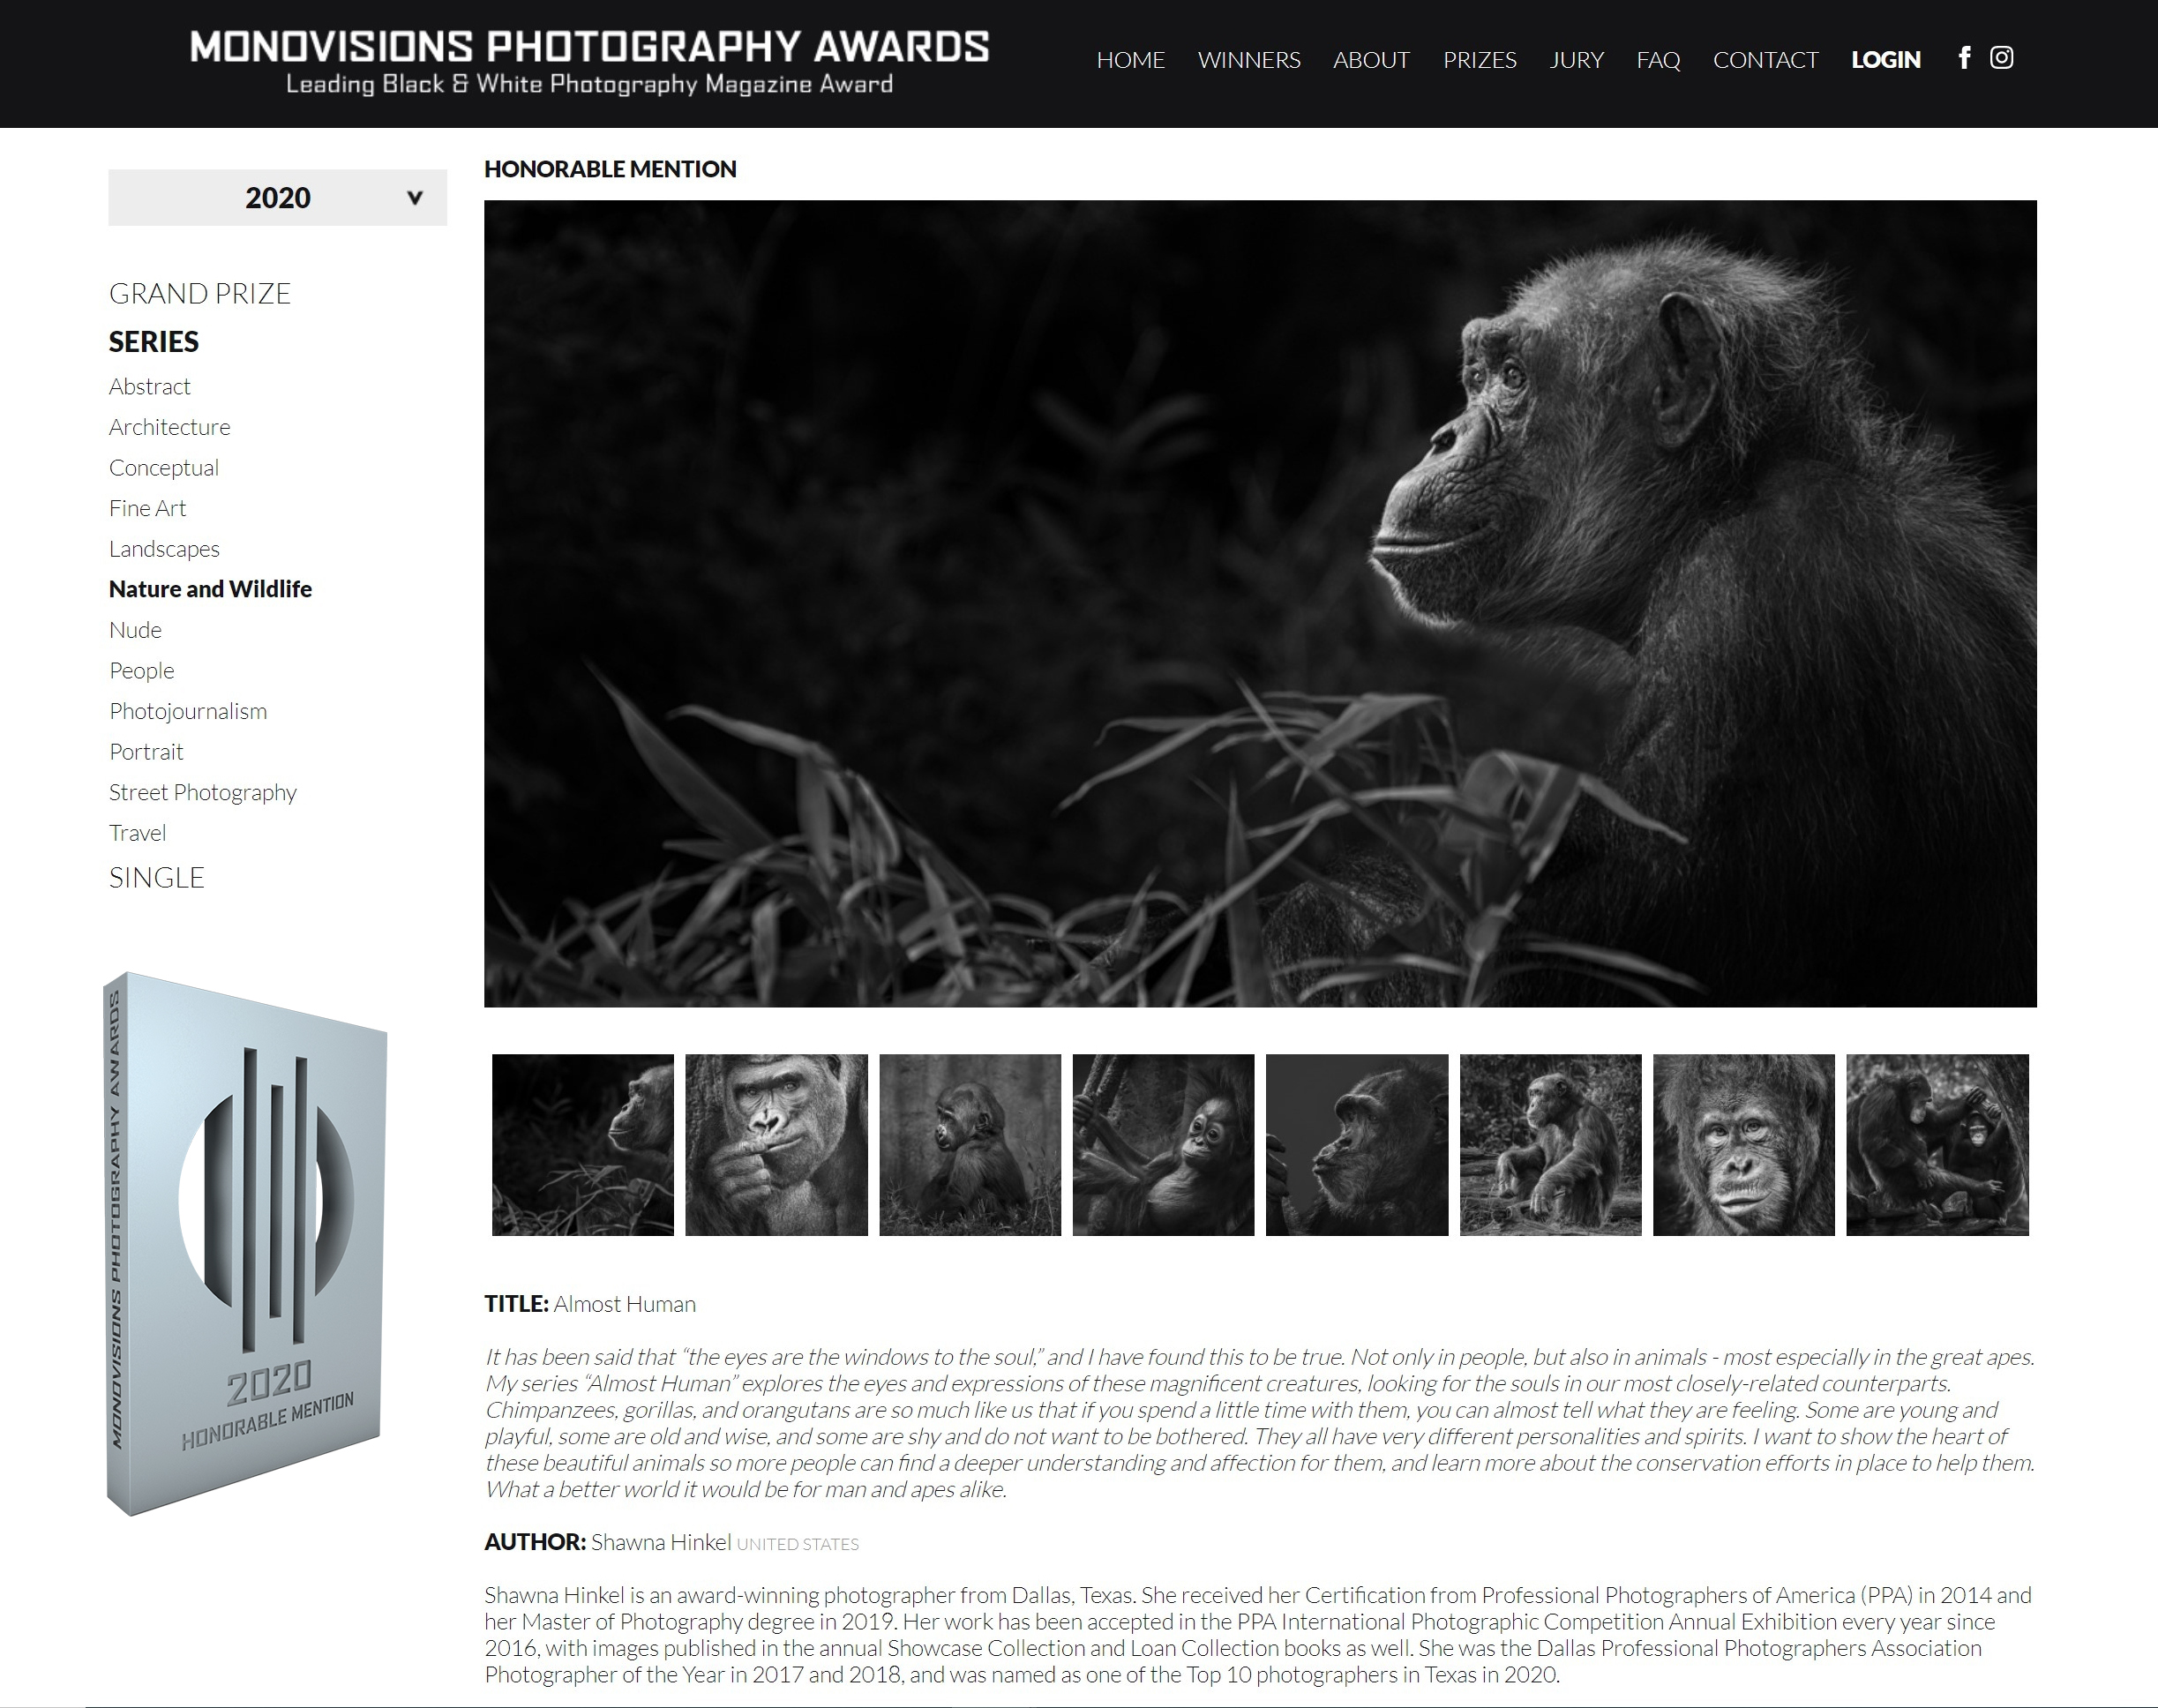View the orangutan face close-up thumbnail

pyautogui.click(x=1743, y=1145)
